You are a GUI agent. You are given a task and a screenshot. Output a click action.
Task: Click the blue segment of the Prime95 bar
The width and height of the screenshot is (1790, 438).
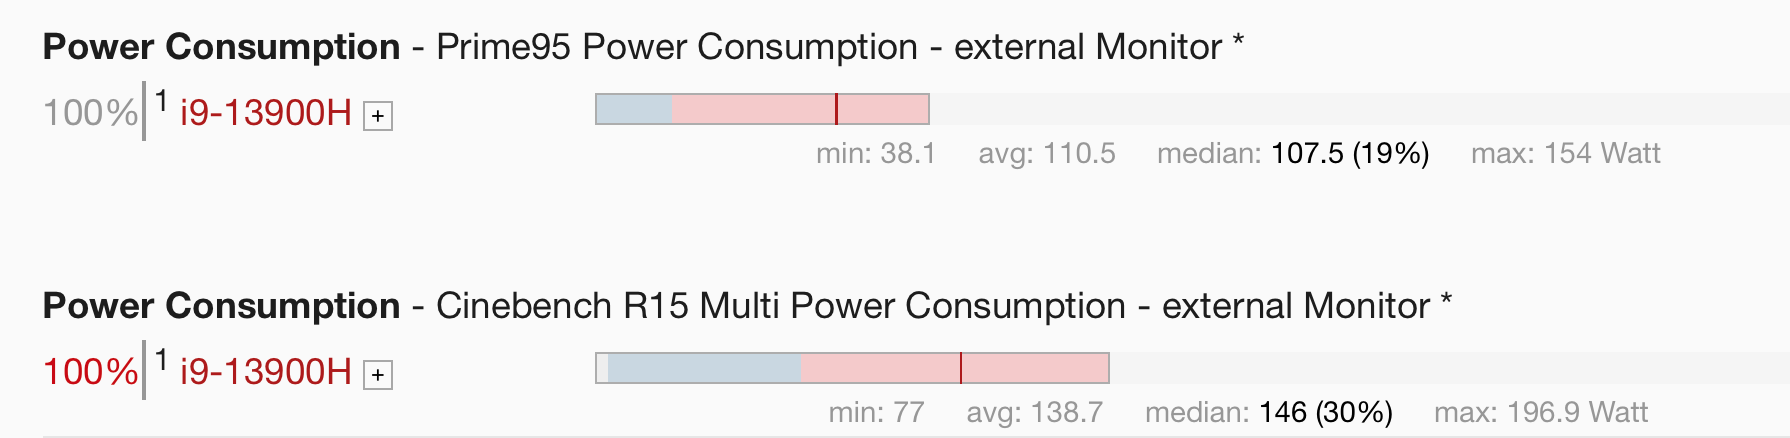(x=634, y=109)
